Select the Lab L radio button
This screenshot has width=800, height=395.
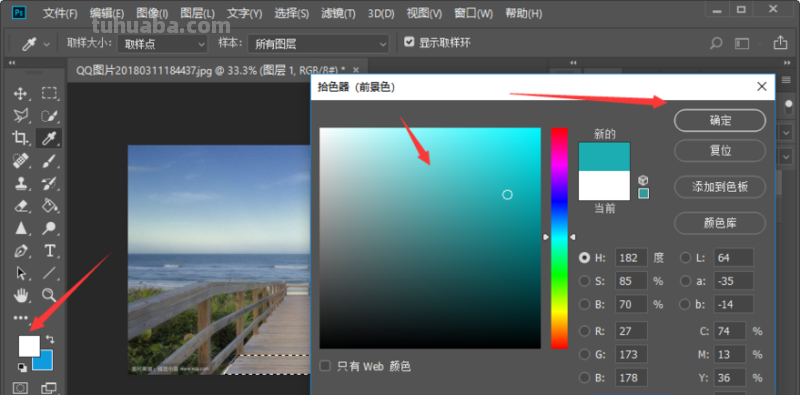pyautogui.click(x=685, y=258)
